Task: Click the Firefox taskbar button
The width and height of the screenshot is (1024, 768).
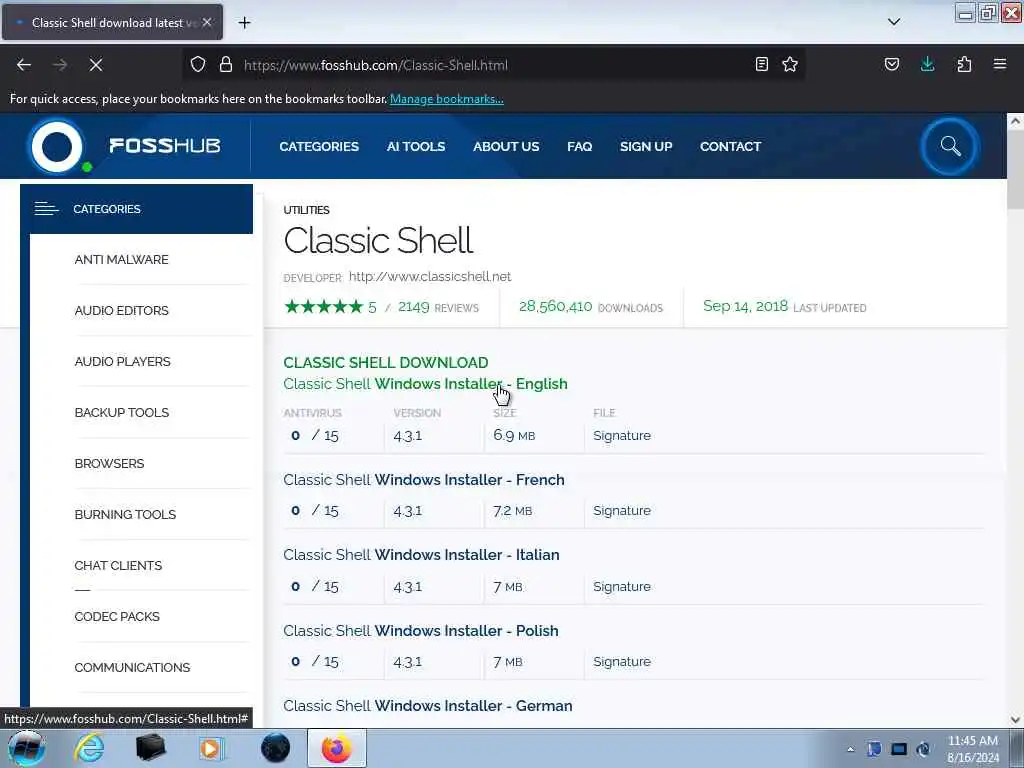Action: click(336, 748)
